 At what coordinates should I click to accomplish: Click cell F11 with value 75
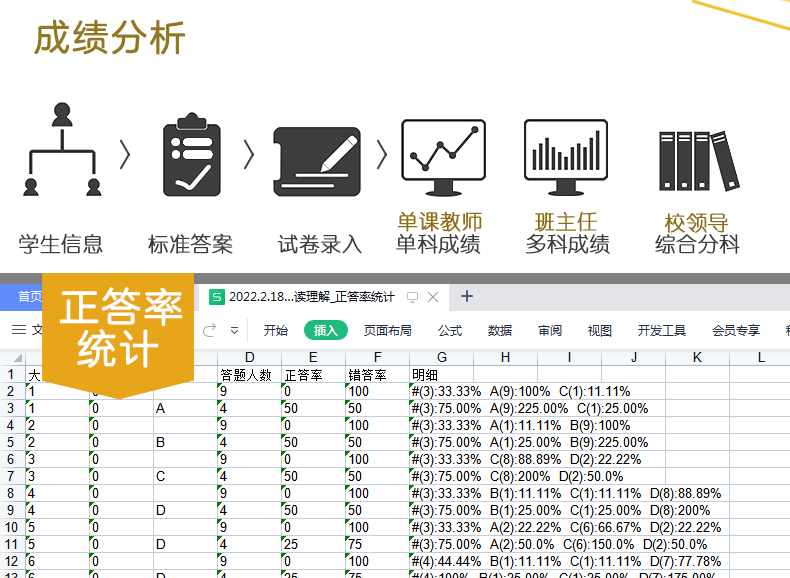[377, 544]
